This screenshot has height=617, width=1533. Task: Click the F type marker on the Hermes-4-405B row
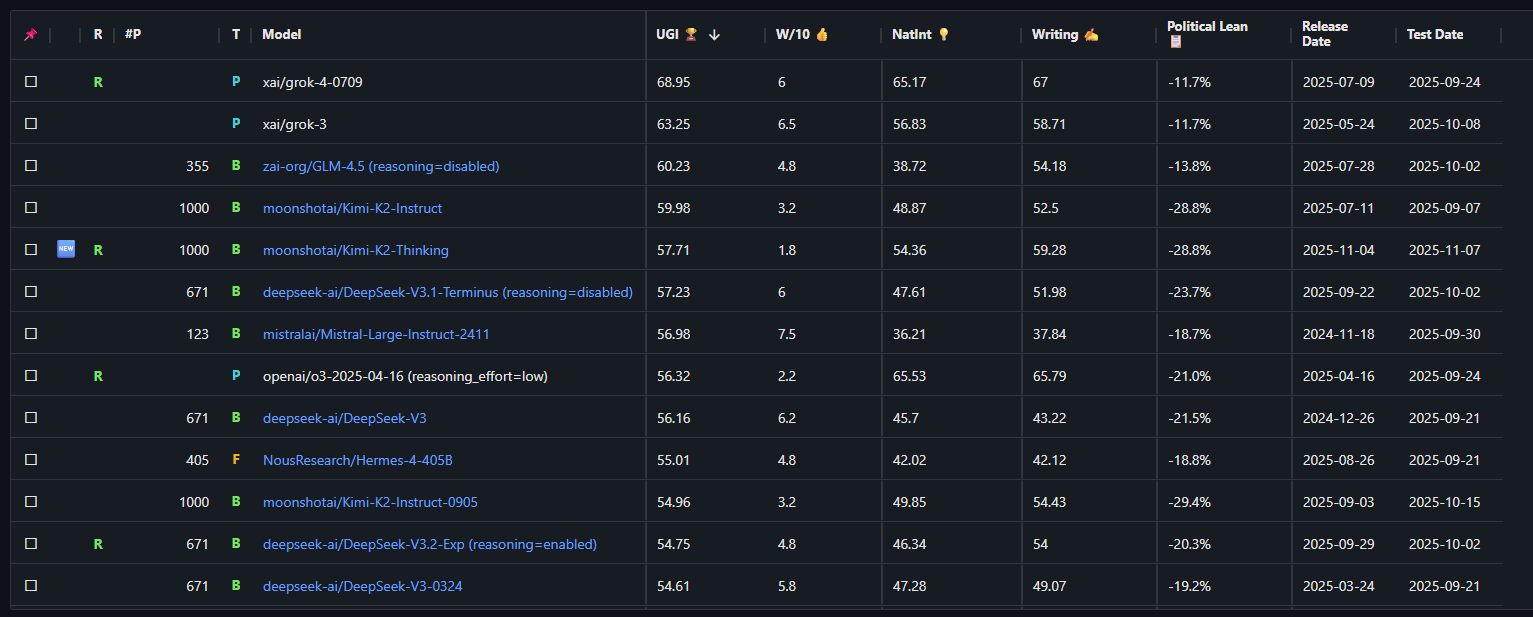(236, 461)
